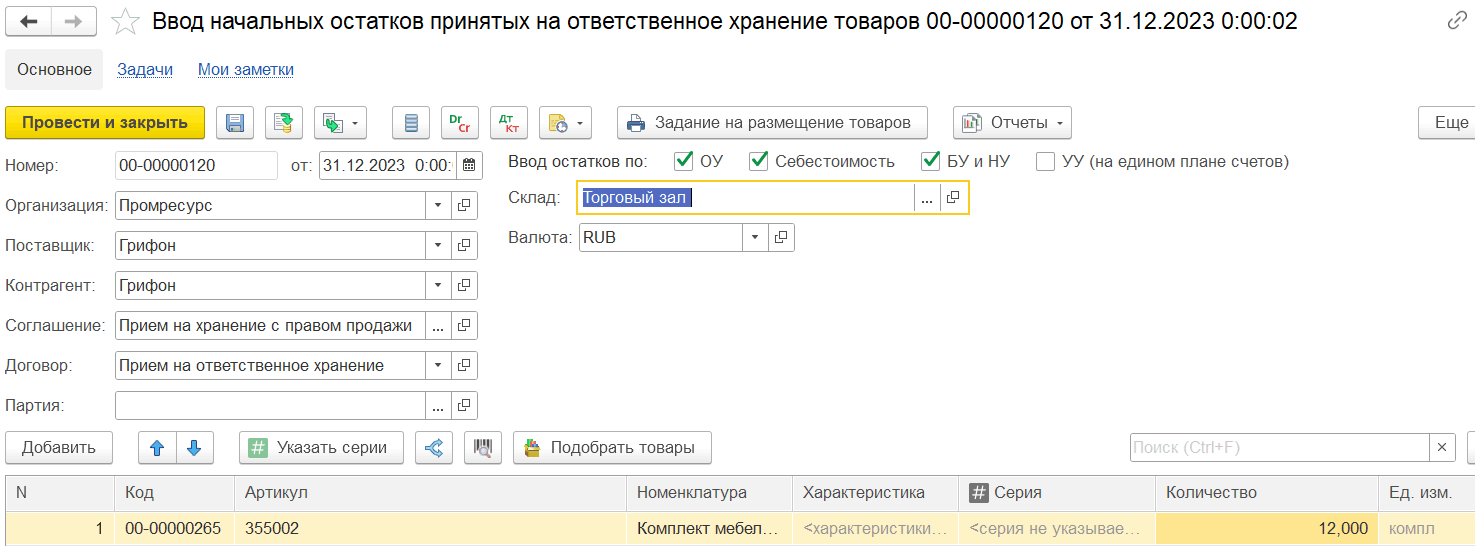Enable УУ (на едином плане счетов) checkbox
Image resolution: width=1475 pixels, height=546 pixels.
coord(1046,161)
